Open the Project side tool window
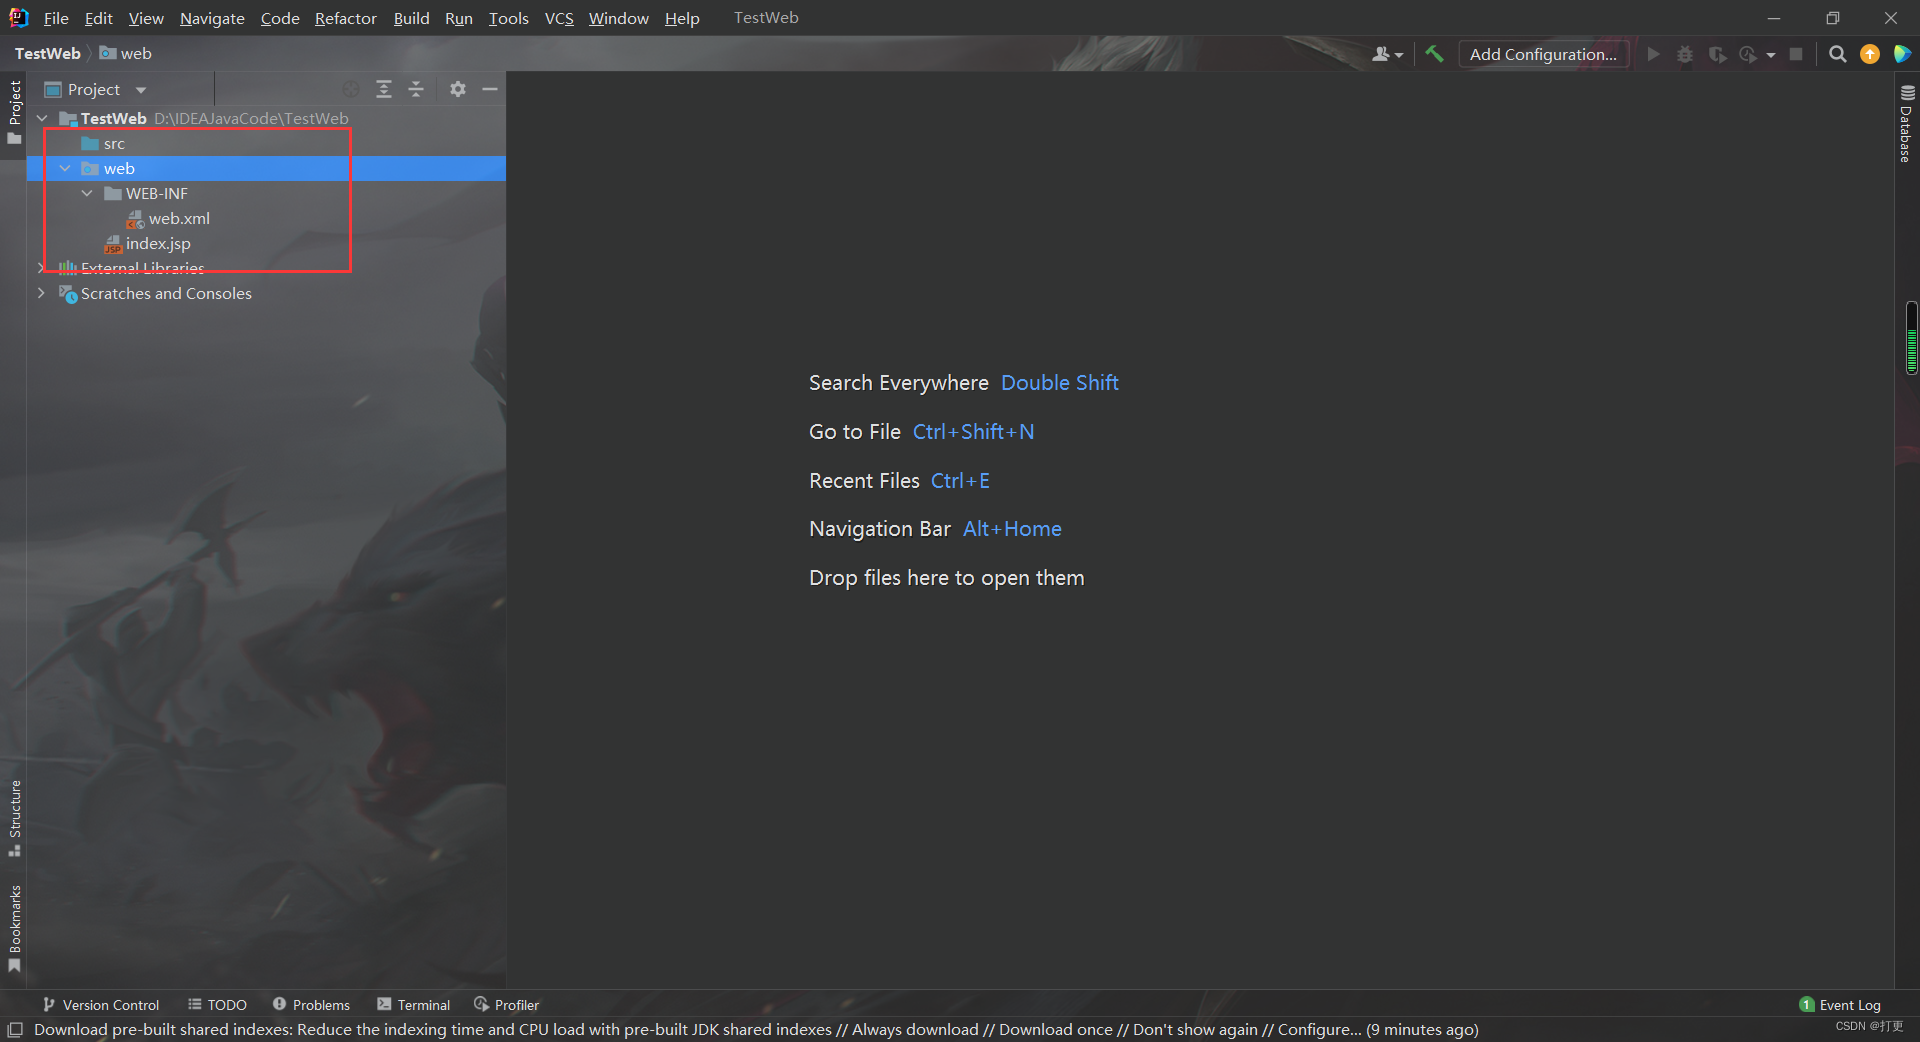Screen dimensions: 1920x1042 pos(14,112)
